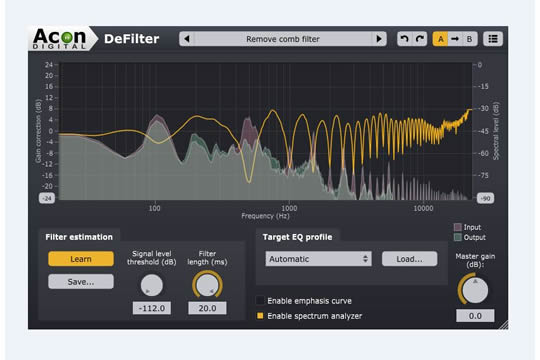Click the Master gain (dB) label

click(475, 260)
